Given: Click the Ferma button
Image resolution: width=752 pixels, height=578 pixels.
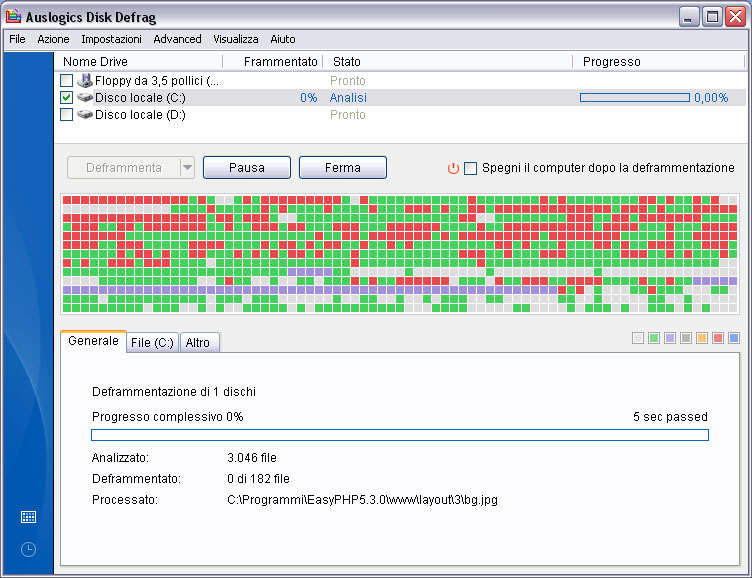Looking at the screenshot, I should click(x=342, y=167).
